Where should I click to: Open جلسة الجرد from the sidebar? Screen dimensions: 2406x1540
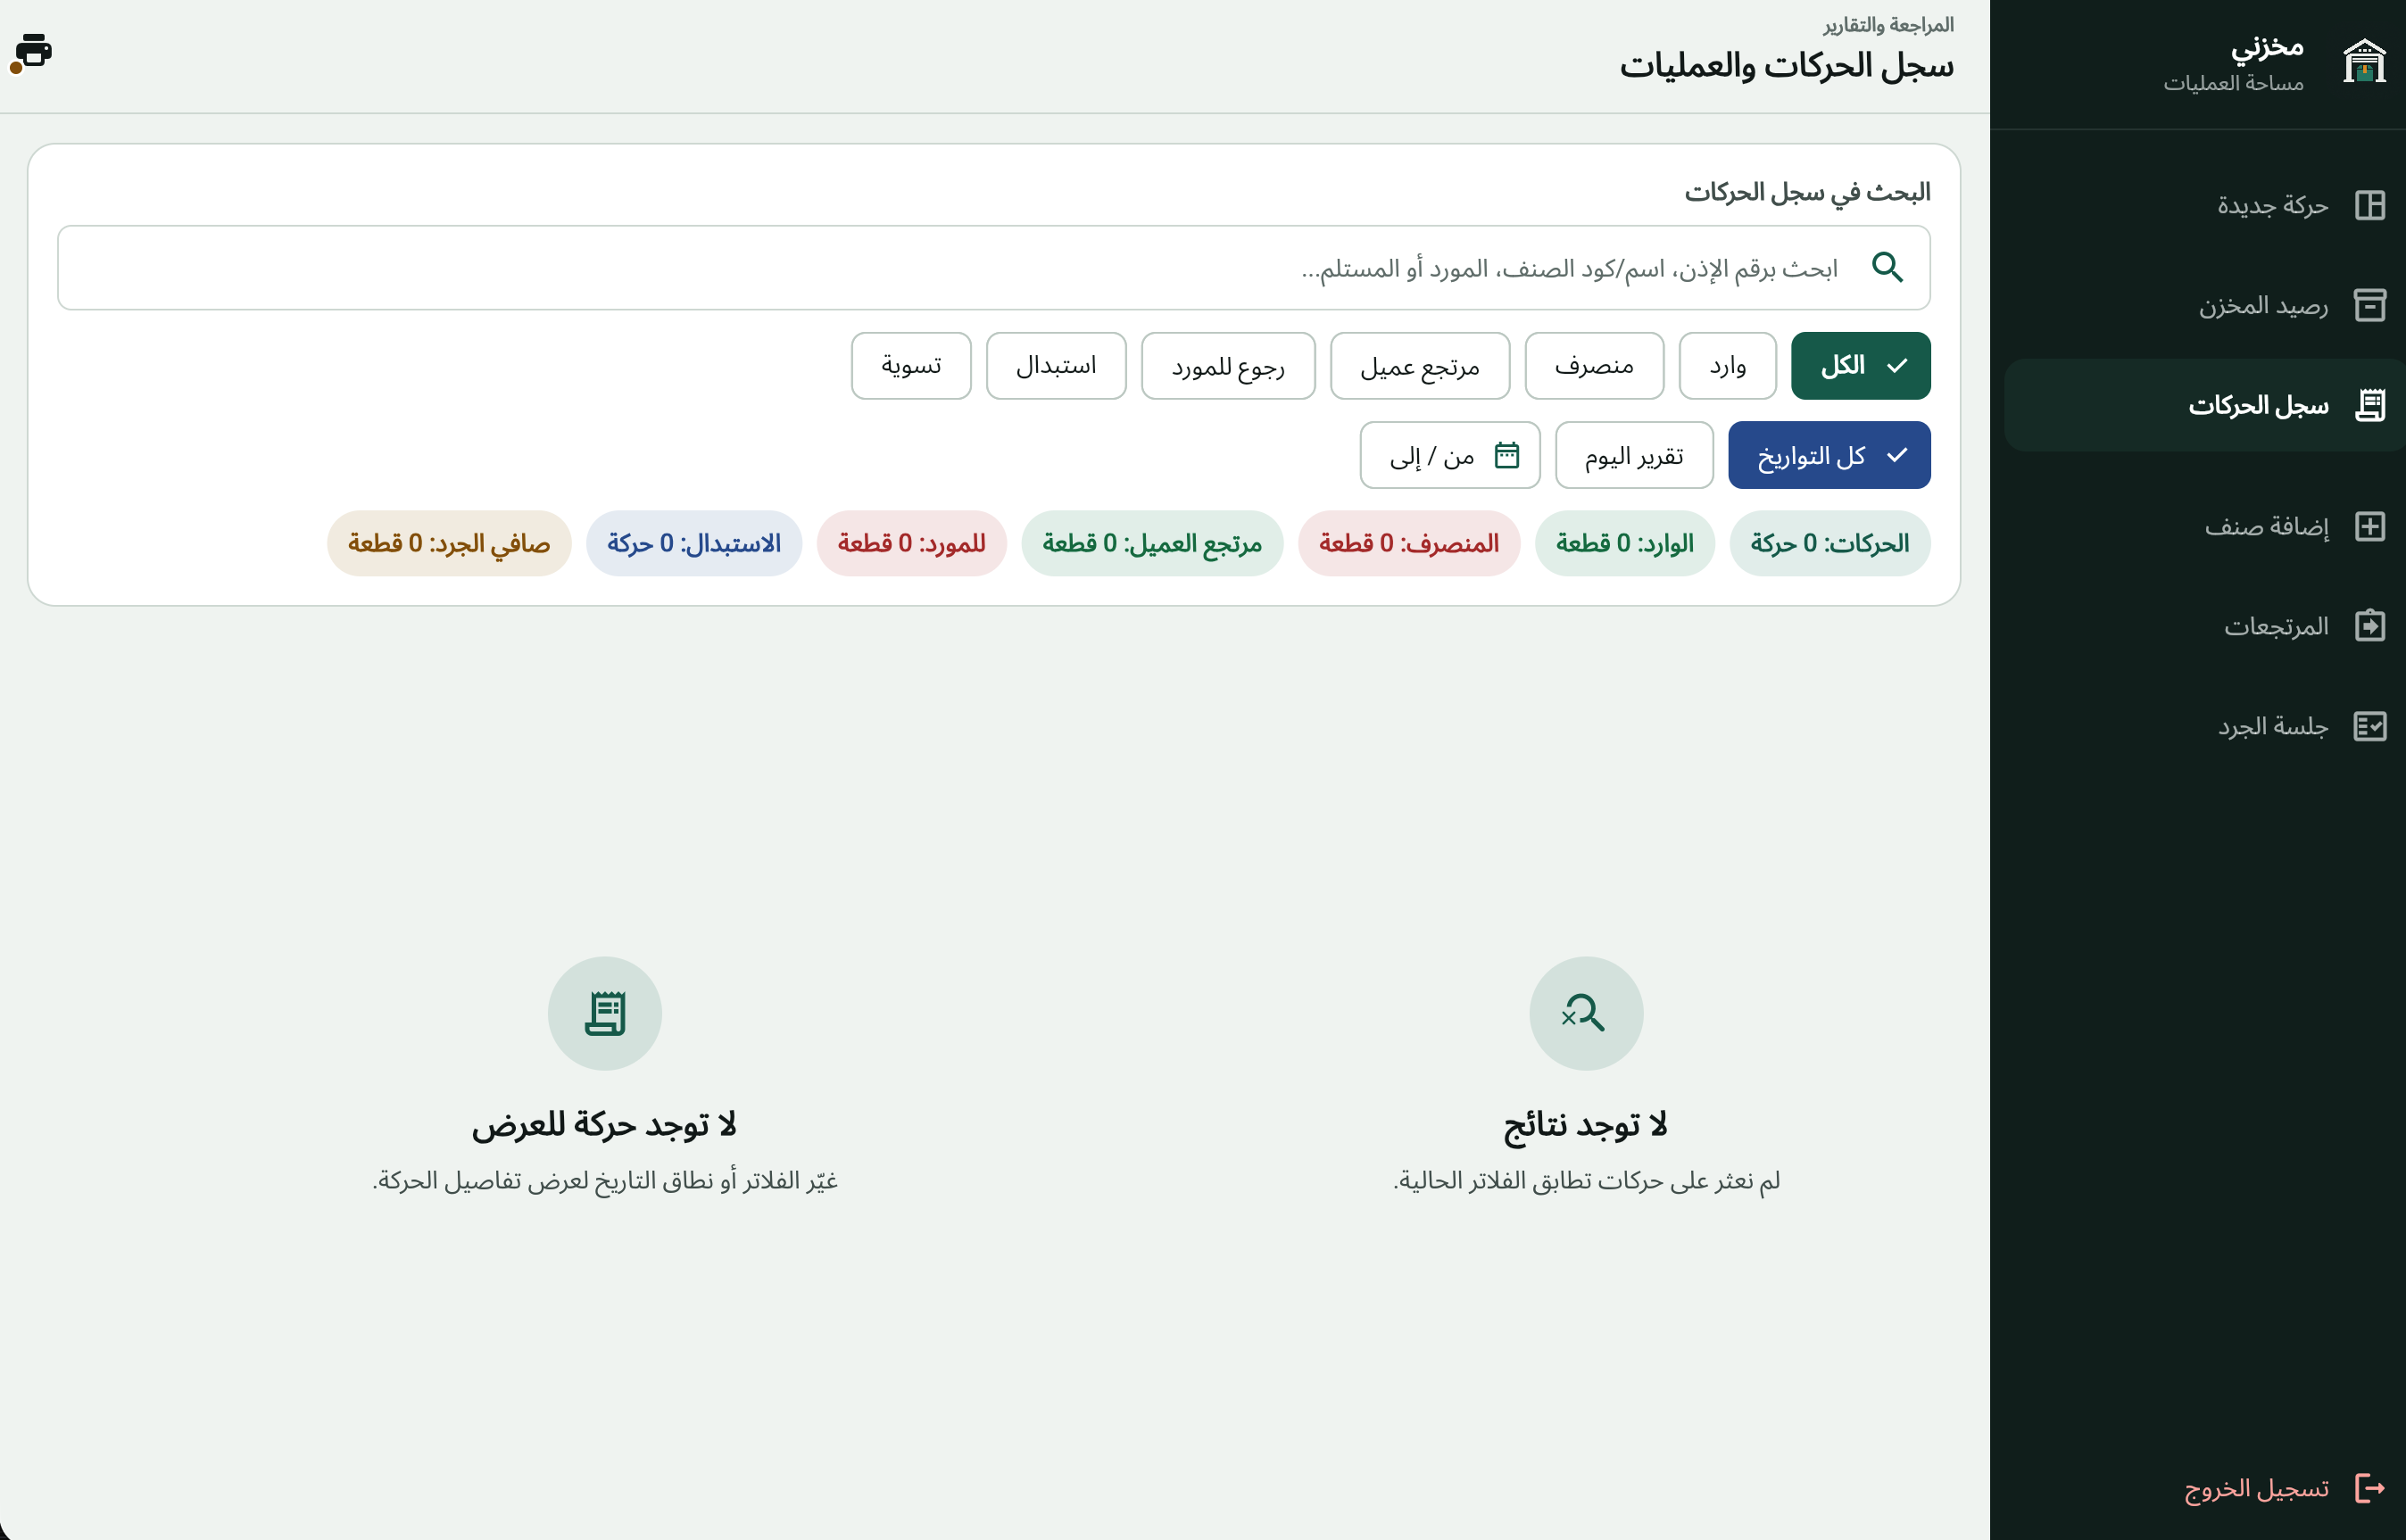(2206, 726)
